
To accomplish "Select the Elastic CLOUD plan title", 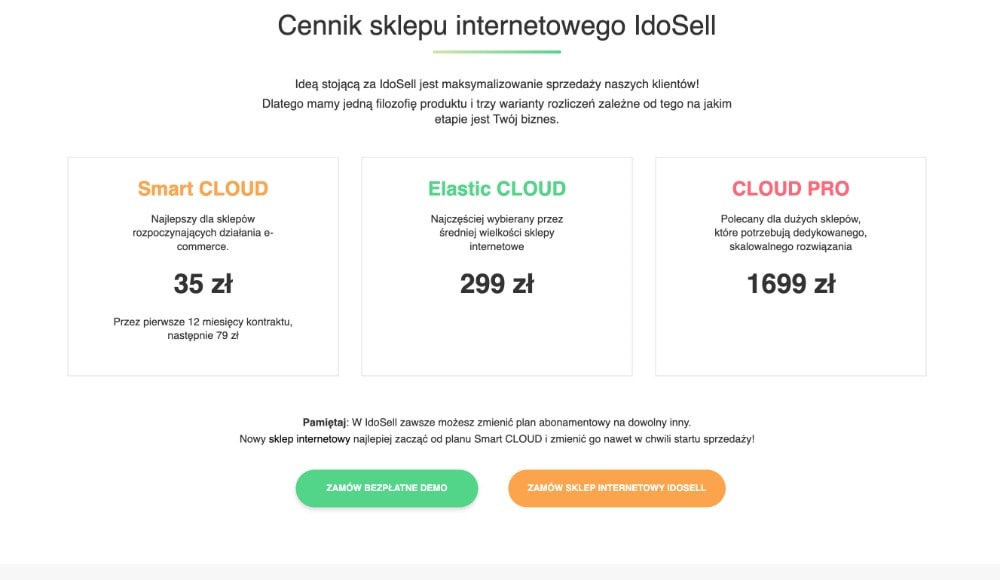I will (497, 188).
